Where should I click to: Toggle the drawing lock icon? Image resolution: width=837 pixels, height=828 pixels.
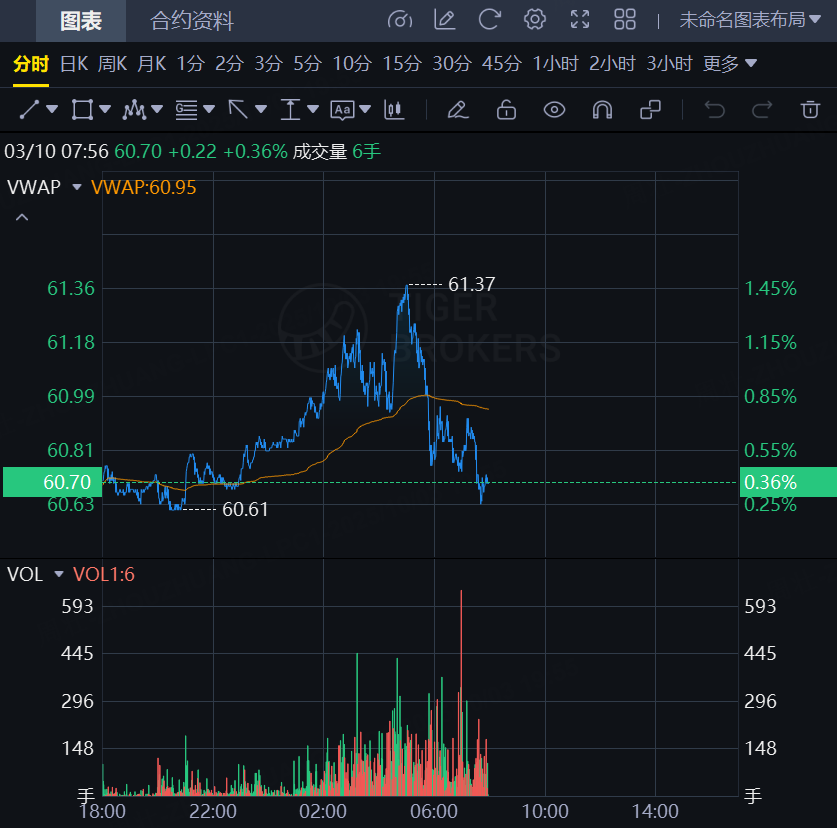[x=506, y=109]
